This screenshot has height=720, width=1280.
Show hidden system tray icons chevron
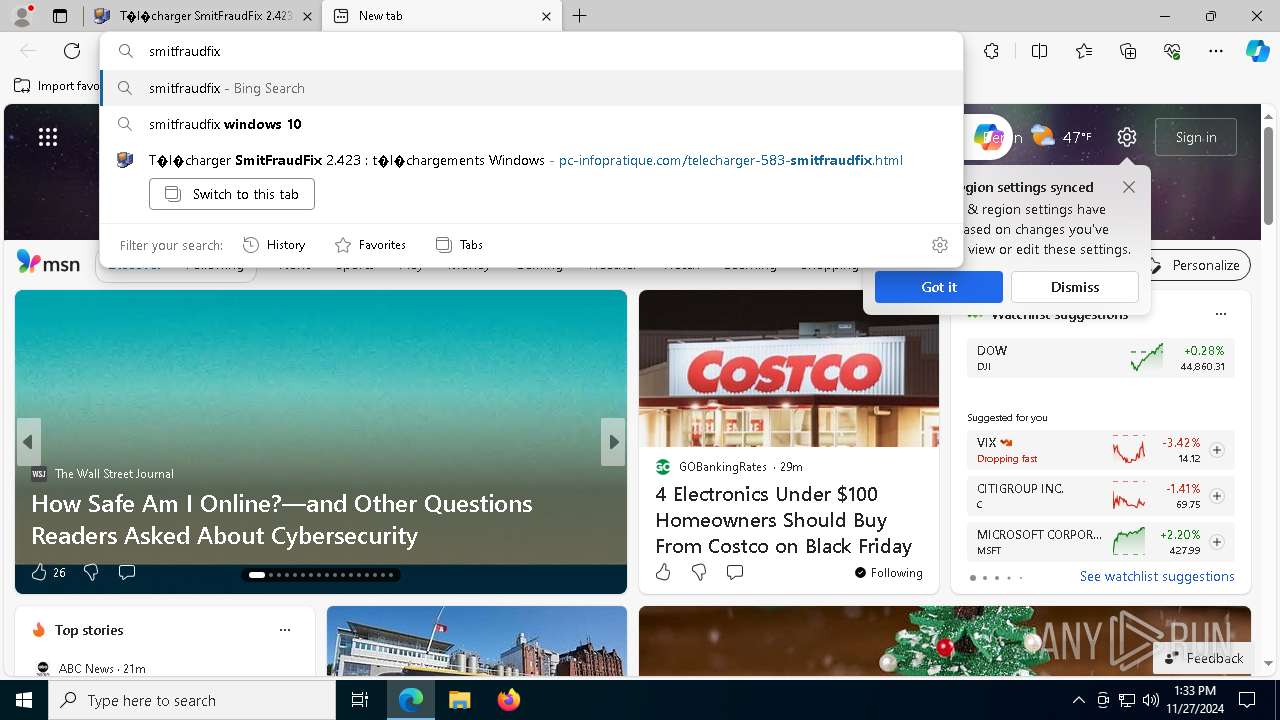tap(1078, 700)
